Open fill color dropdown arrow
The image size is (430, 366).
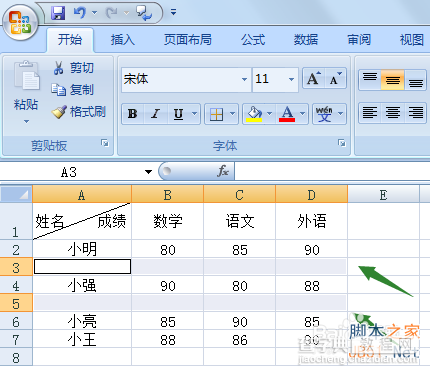point(269,114)
